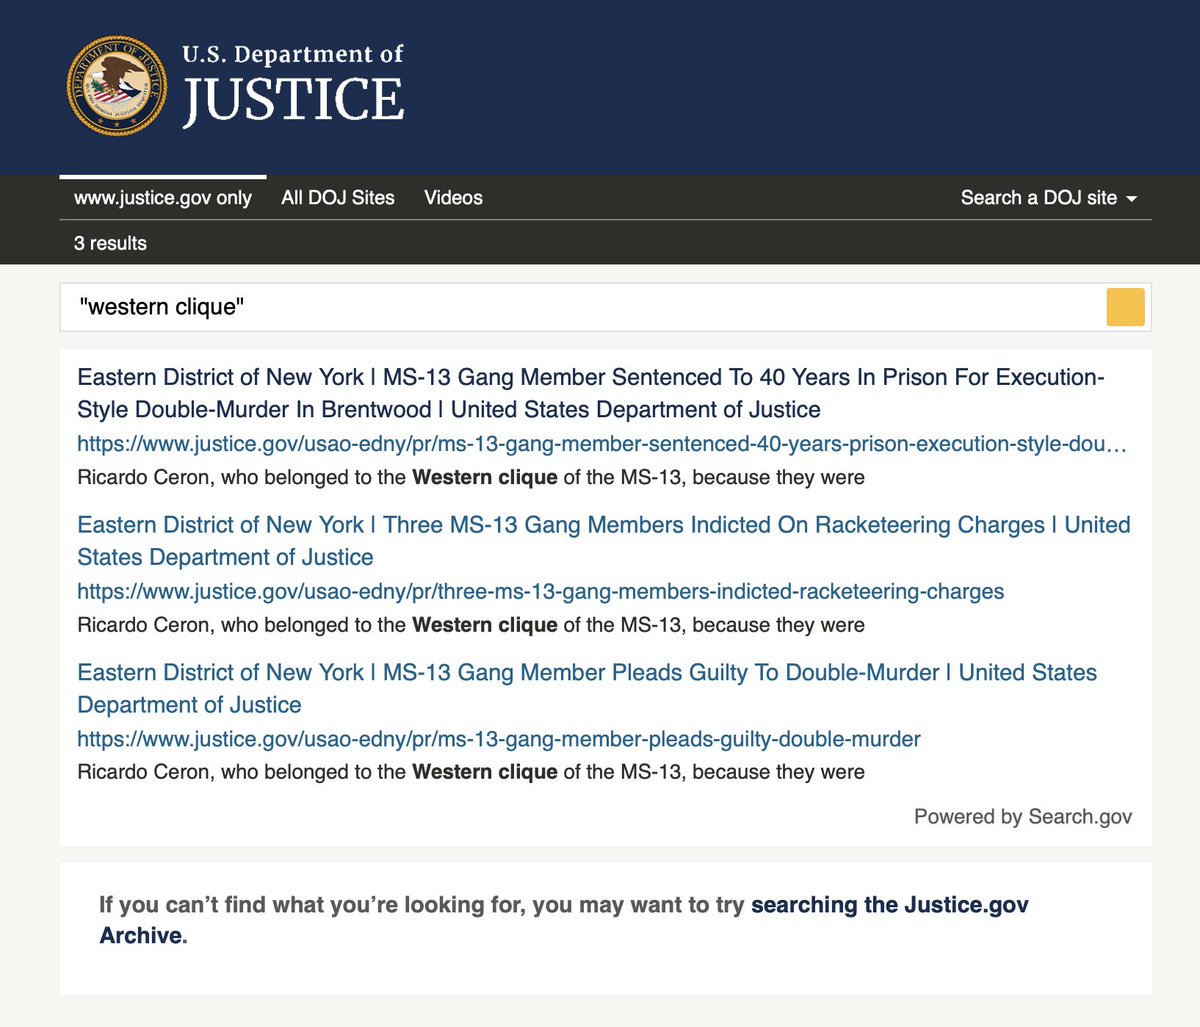Click the snippet text under the second result

[470, 625]
